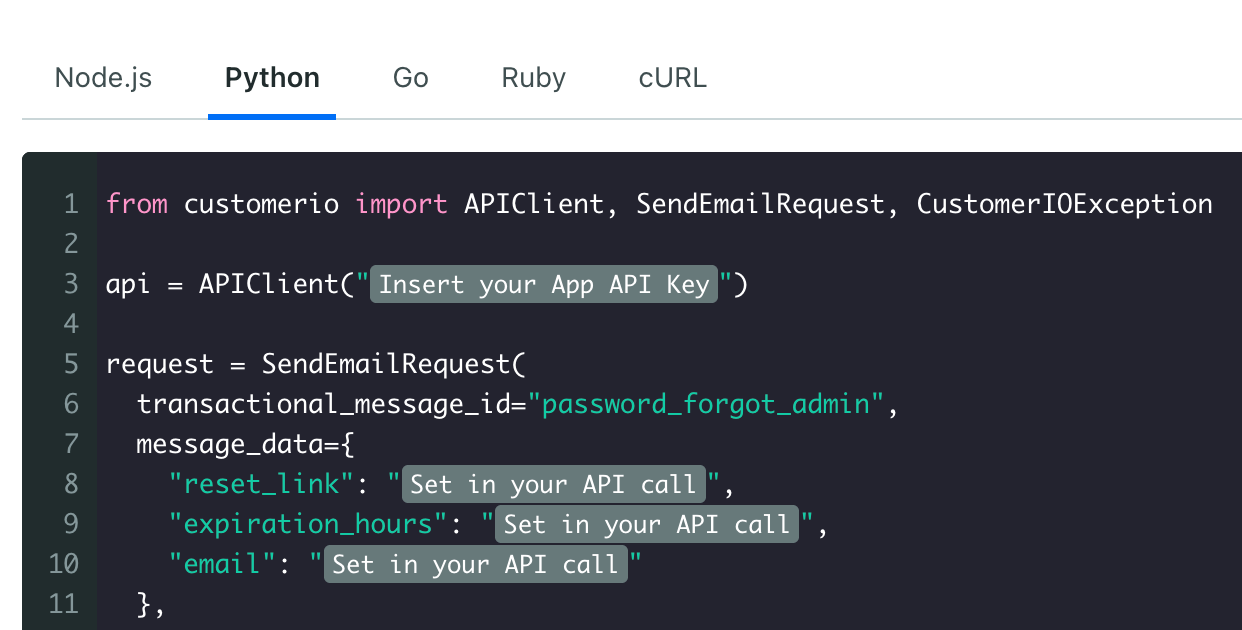1242x630 pixels.
Task: Click line number 5 in the gutter
Action: (x=70, y=365)
